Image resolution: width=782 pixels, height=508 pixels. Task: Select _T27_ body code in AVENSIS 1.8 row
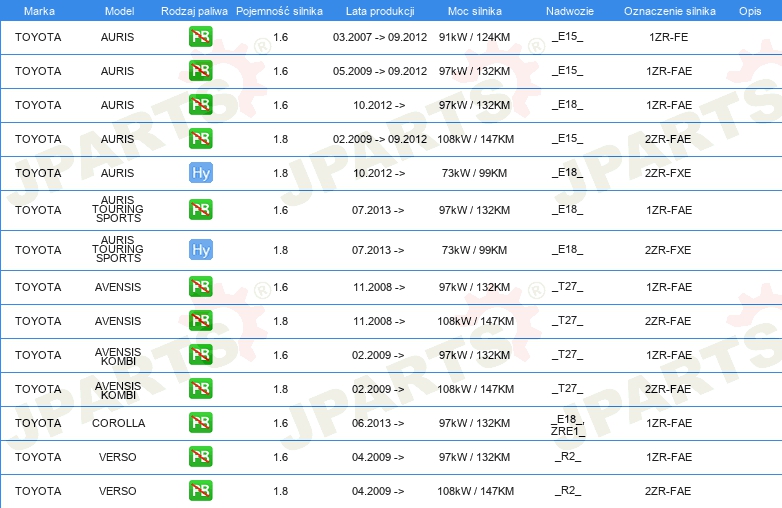click(x=568, y=321)
